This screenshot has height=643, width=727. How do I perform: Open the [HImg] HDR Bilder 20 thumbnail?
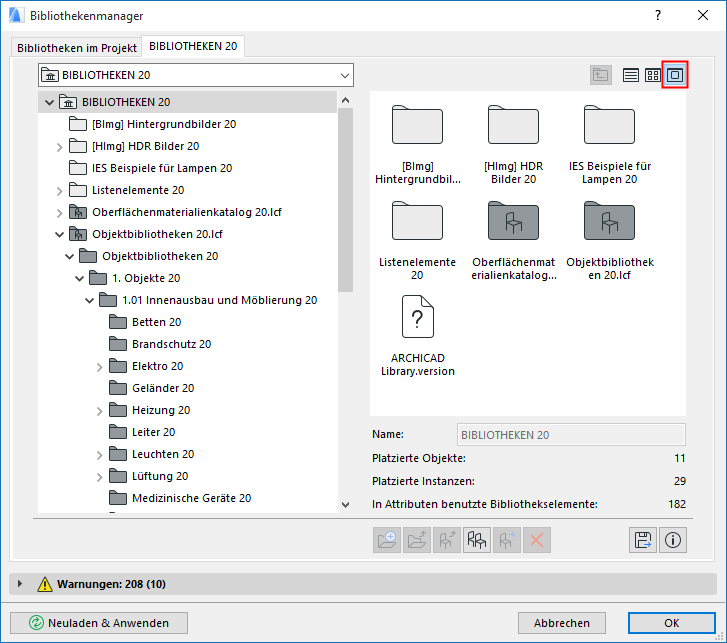513,145
